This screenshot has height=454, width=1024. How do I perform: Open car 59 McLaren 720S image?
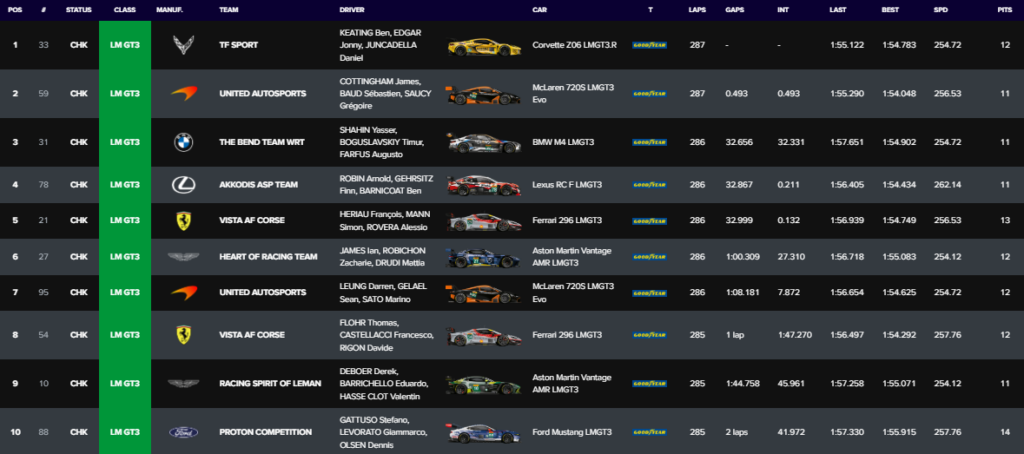click(x=483, y=95)
